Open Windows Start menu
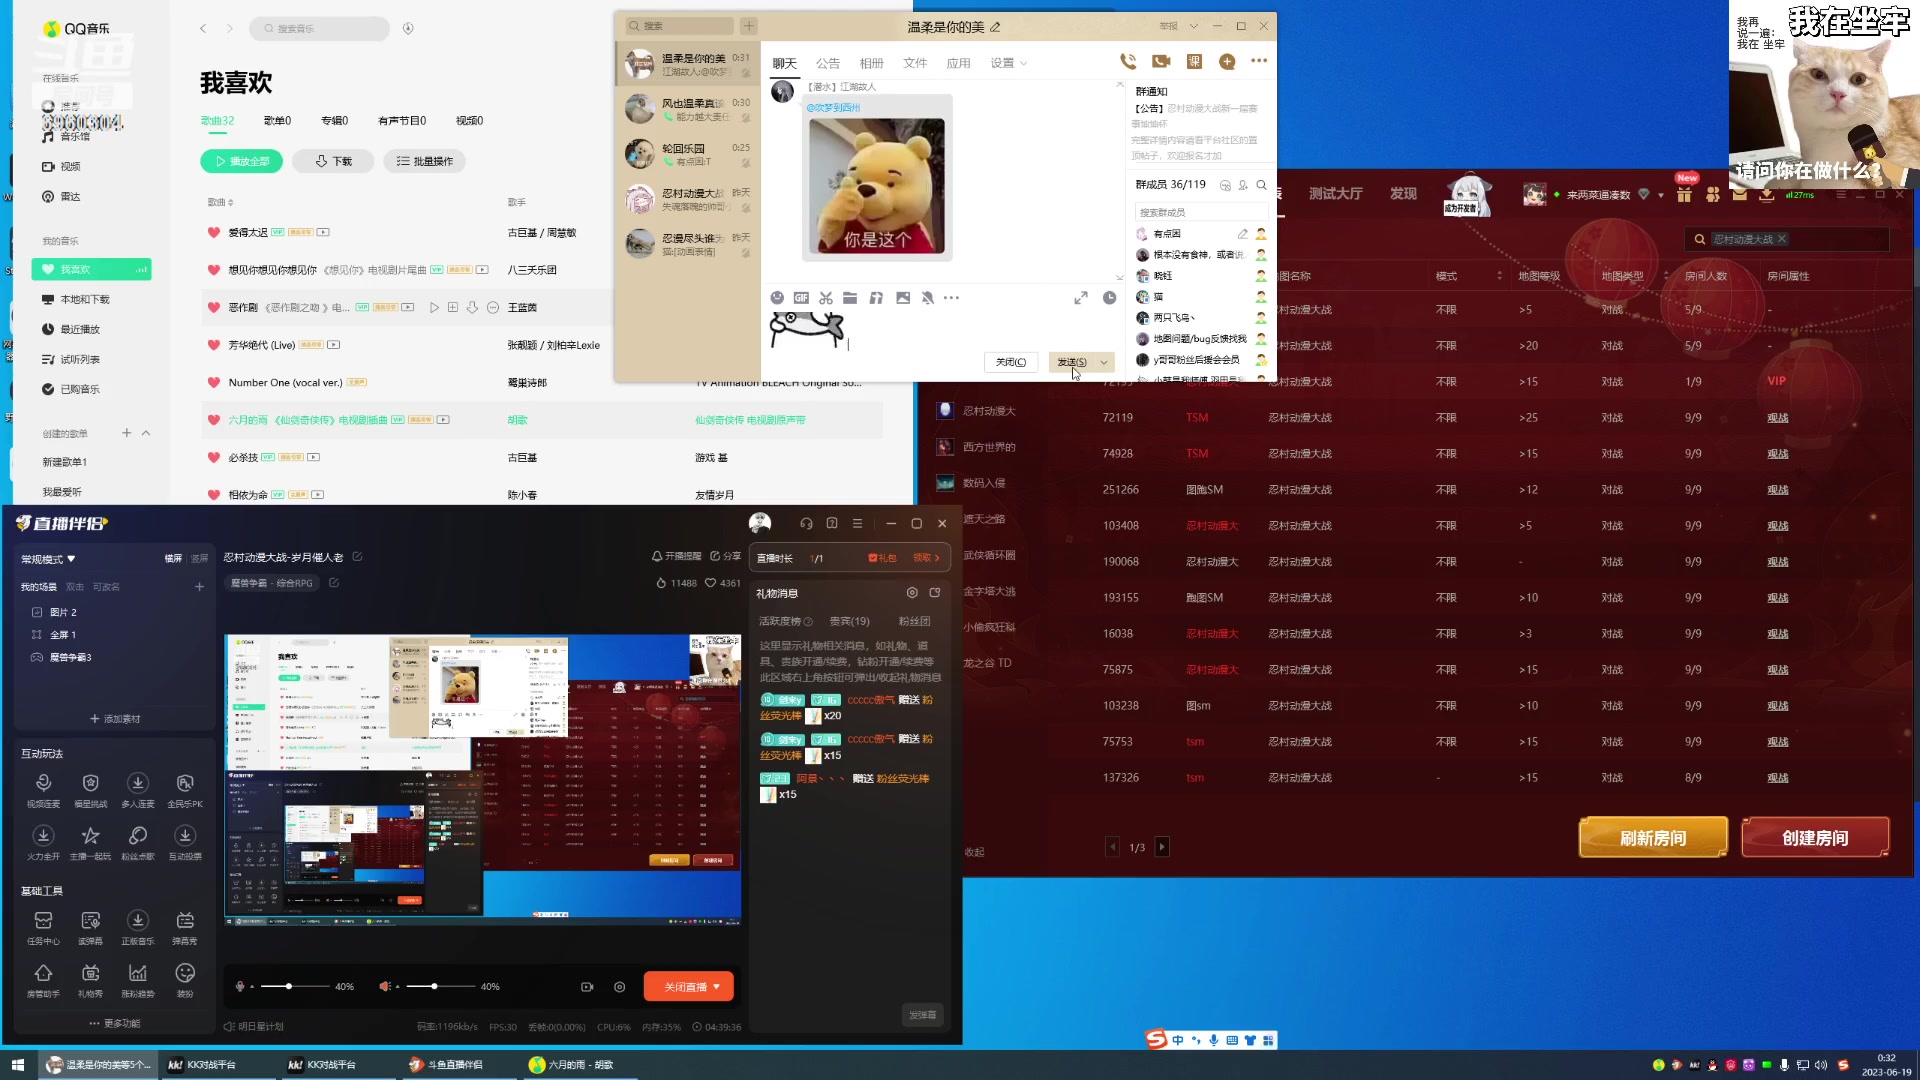This screenshot has height=1080, width=1920. coord(17,1065)
